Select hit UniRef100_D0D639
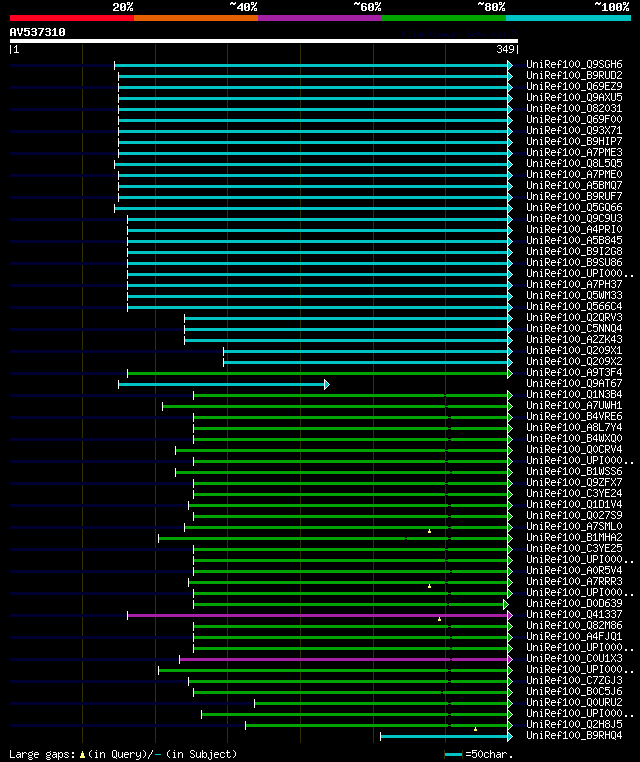Image resolution: width=640 pixels, height=762 pixels. click(x=574, y=604)
